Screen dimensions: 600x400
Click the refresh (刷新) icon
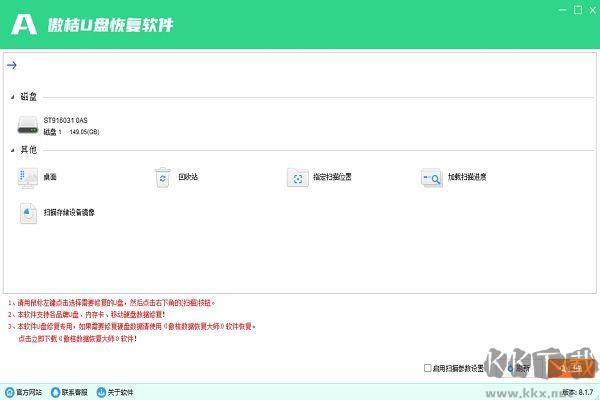[510, 368]
